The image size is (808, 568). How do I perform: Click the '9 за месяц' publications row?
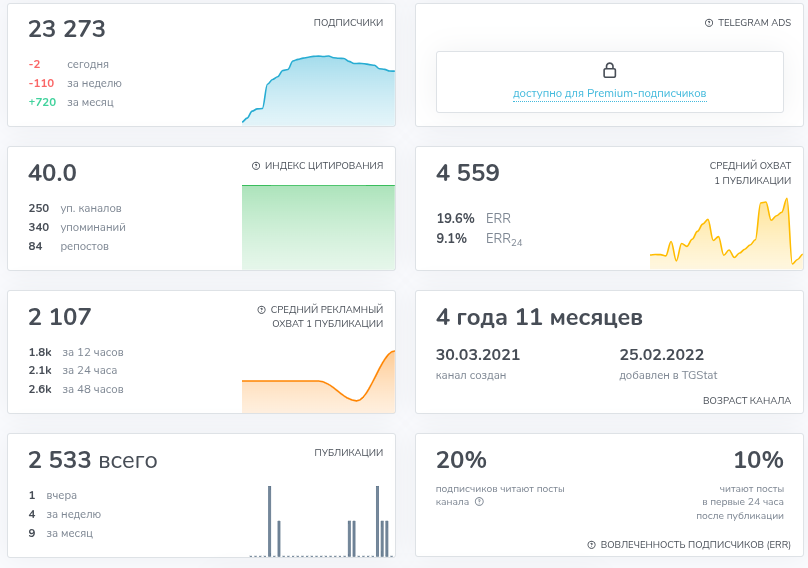(x=61, y=533)
